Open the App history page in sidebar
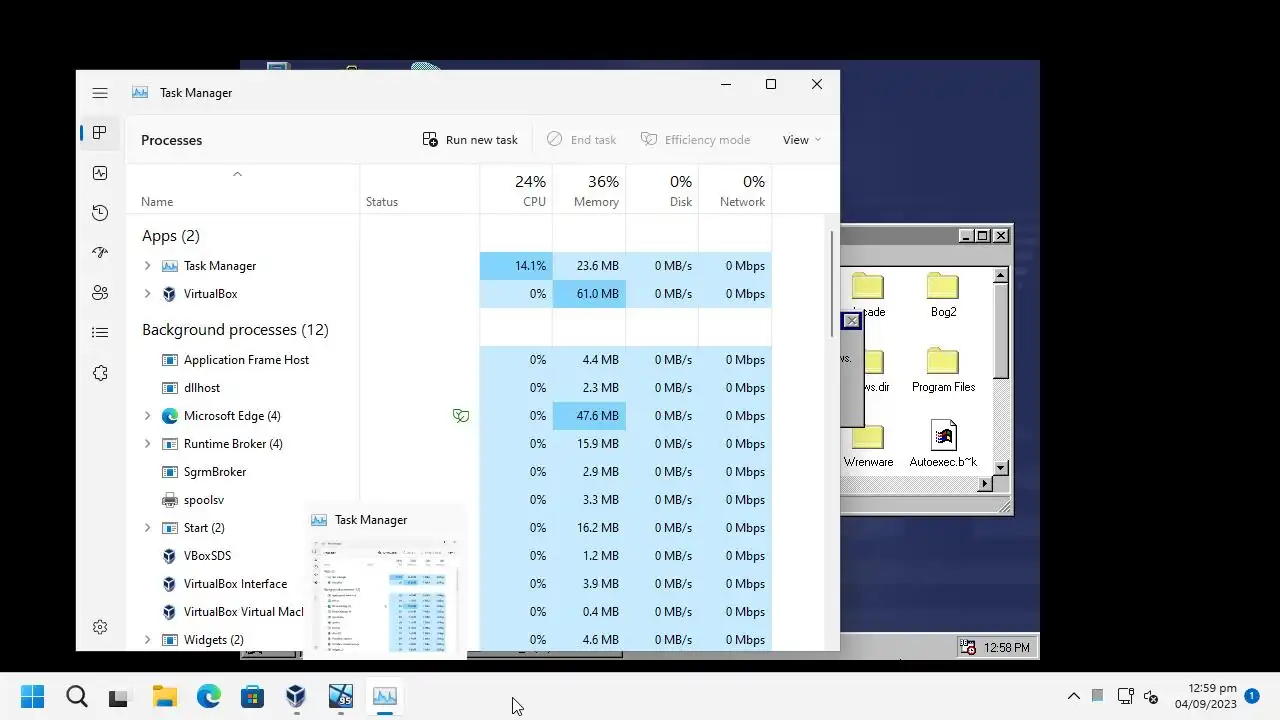The height and width of the screenshot is (720, 1280). (x=100, y=213)
